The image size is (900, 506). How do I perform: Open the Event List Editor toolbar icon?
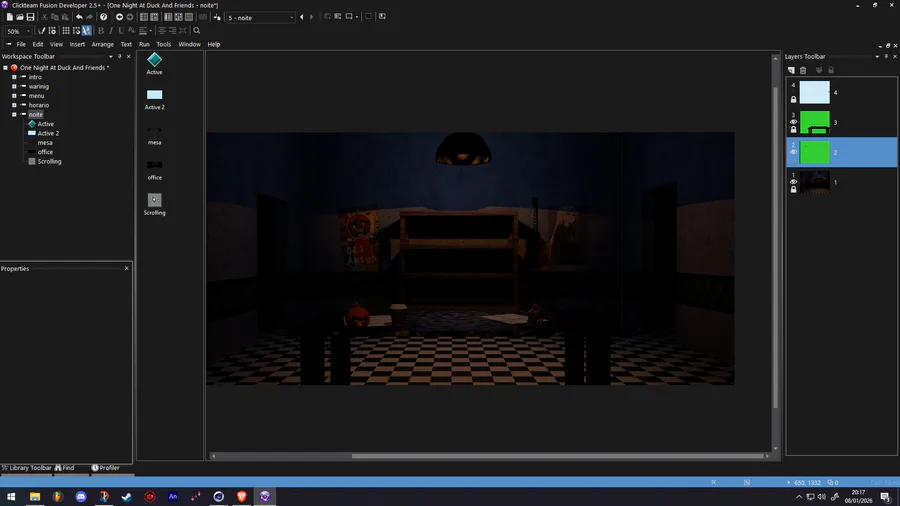click(179, 17)
